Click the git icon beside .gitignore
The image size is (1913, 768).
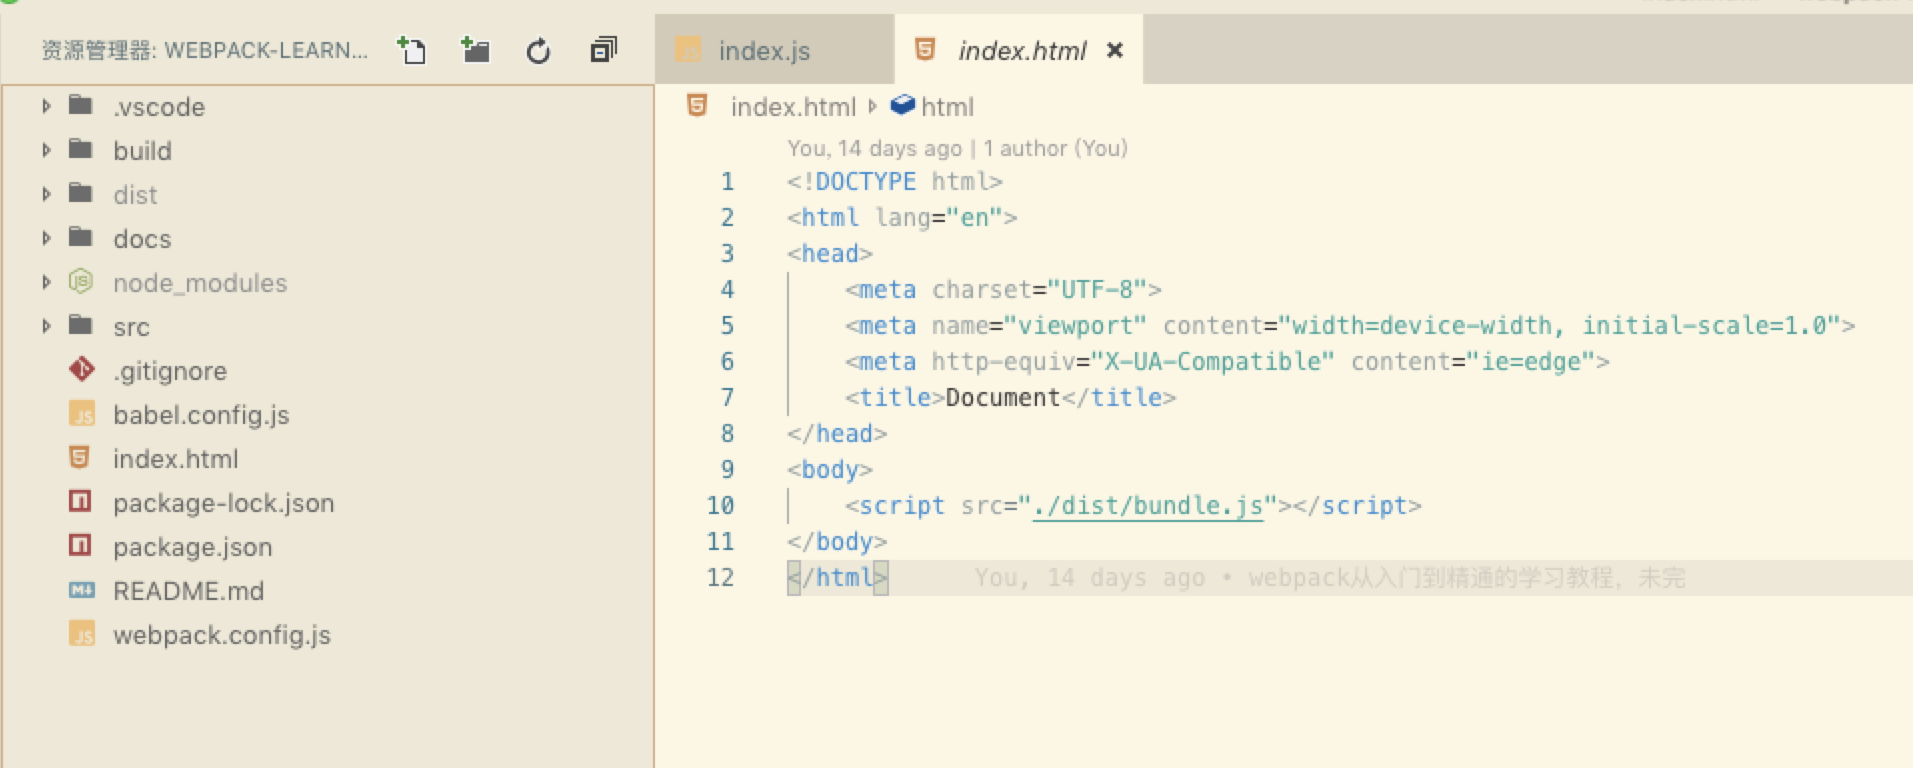click(81, 370)
